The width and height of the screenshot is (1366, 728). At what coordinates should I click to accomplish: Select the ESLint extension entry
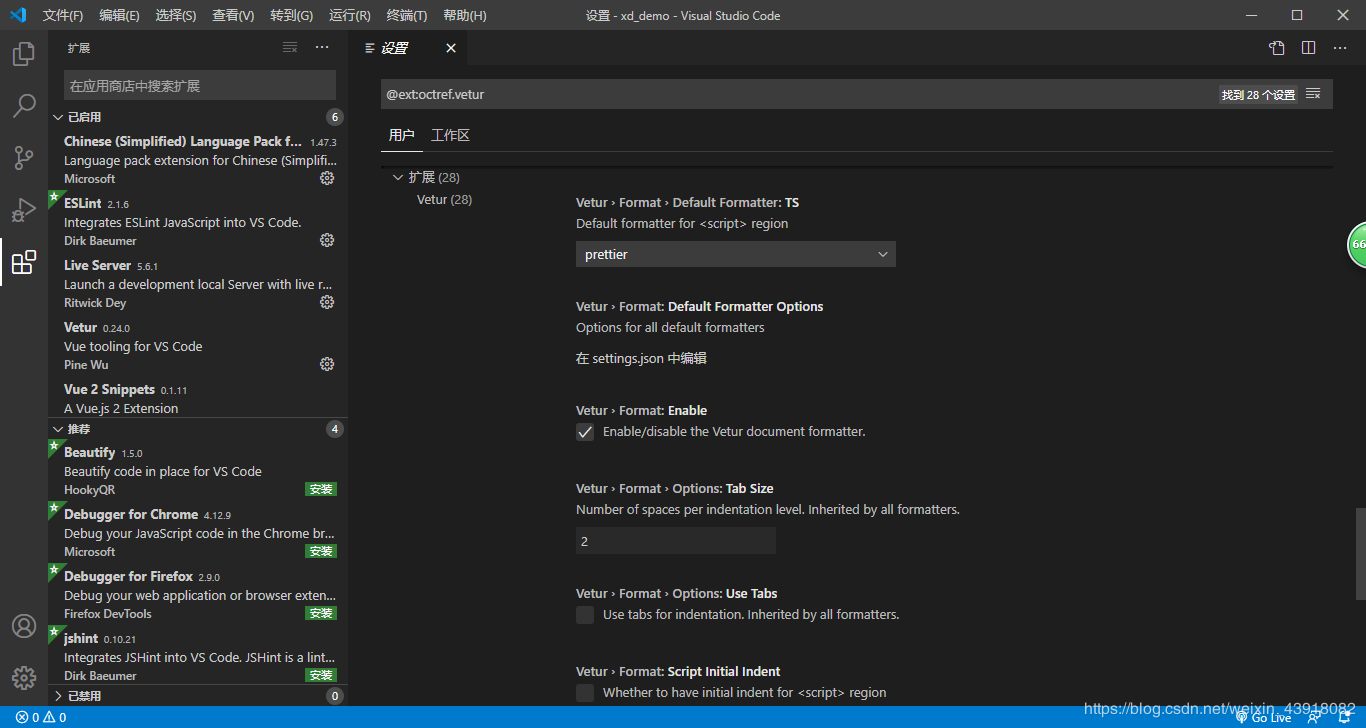pyautogui.click(x=198, y=222)
